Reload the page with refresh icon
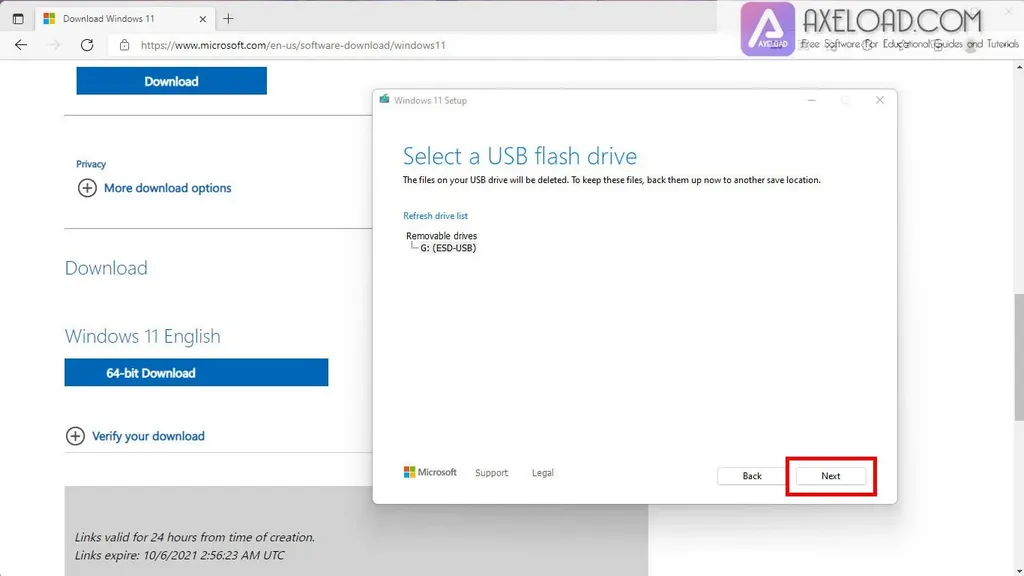This screenshot has height=576, width=1024. point(87,45)
